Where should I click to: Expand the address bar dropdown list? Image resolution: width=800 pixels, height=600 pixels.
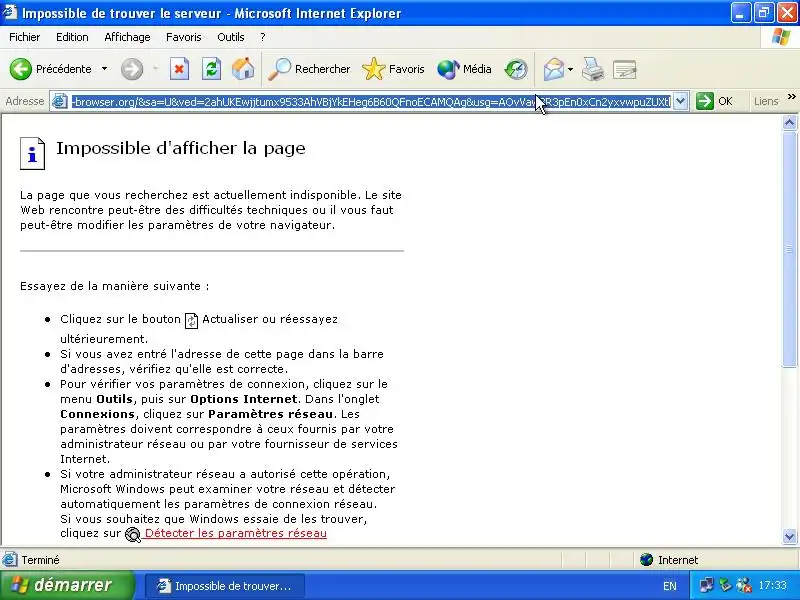(680, 102)
